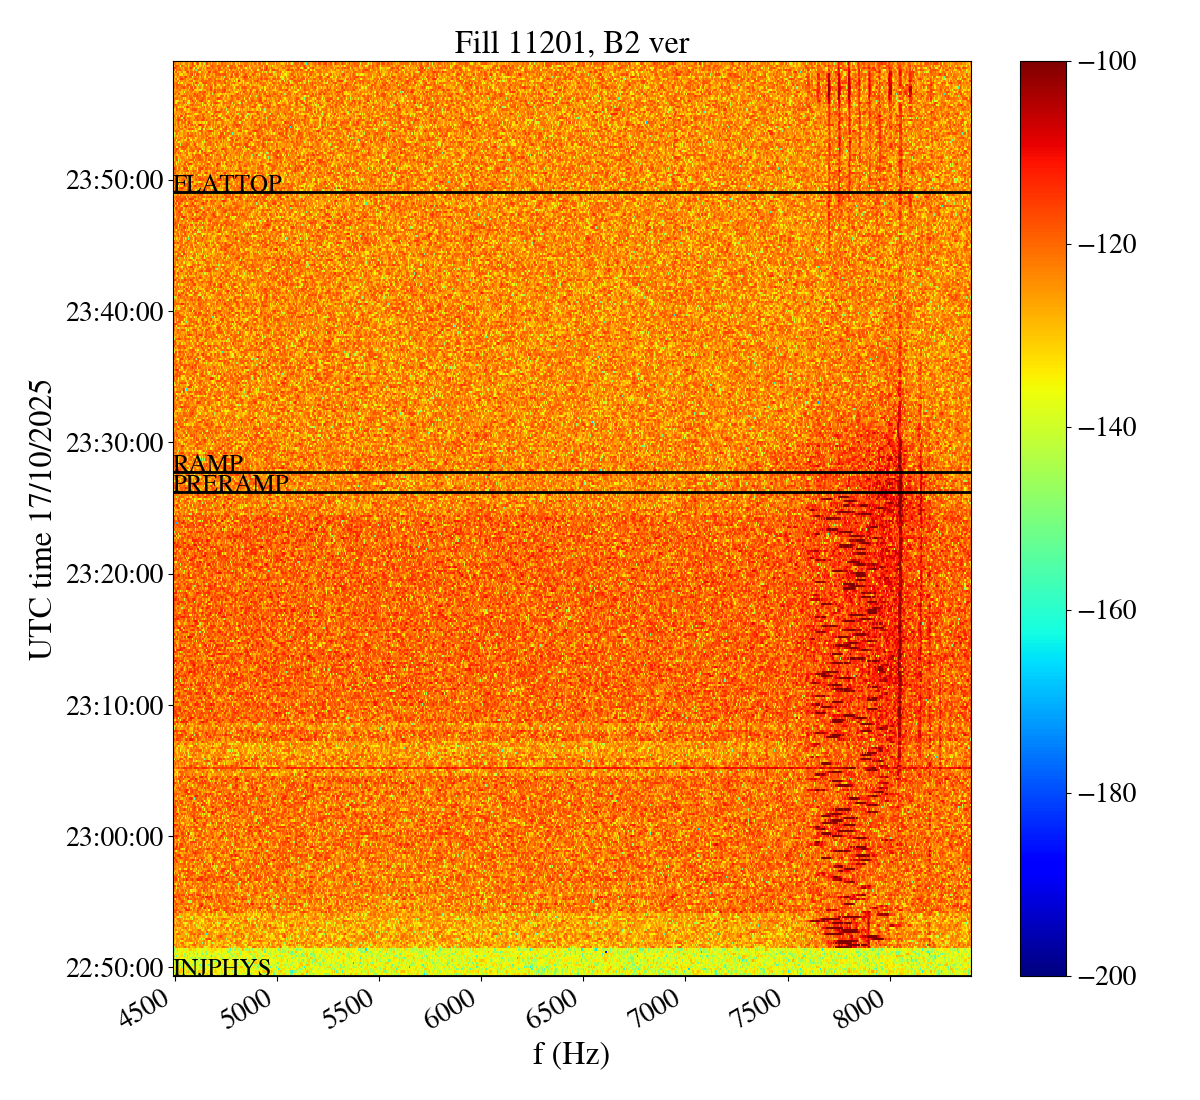Select the 23:30:00 time tick label
1200x1100 pixels.
click(113, 443)
